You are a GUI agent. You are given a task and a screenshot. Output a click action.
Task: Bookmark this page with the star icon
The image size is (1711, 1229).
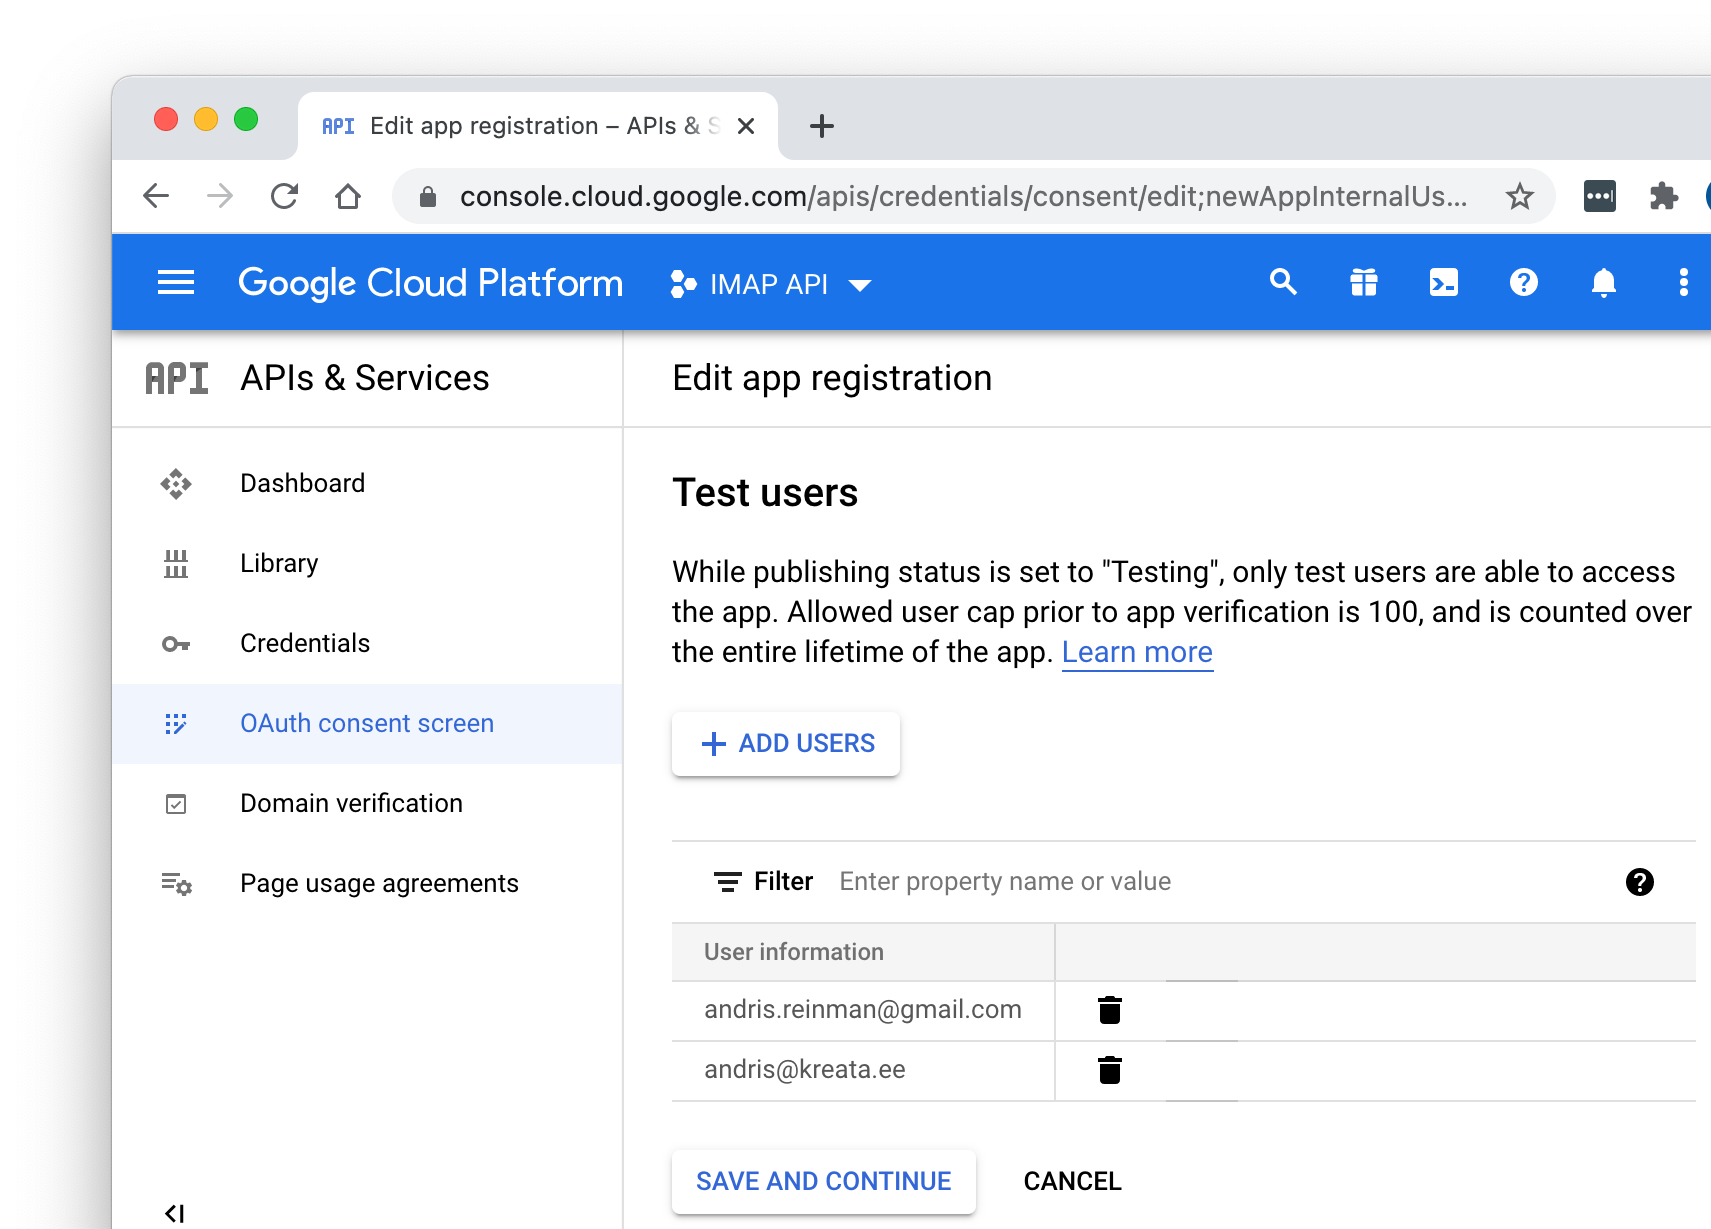(x=1520, y=196)
